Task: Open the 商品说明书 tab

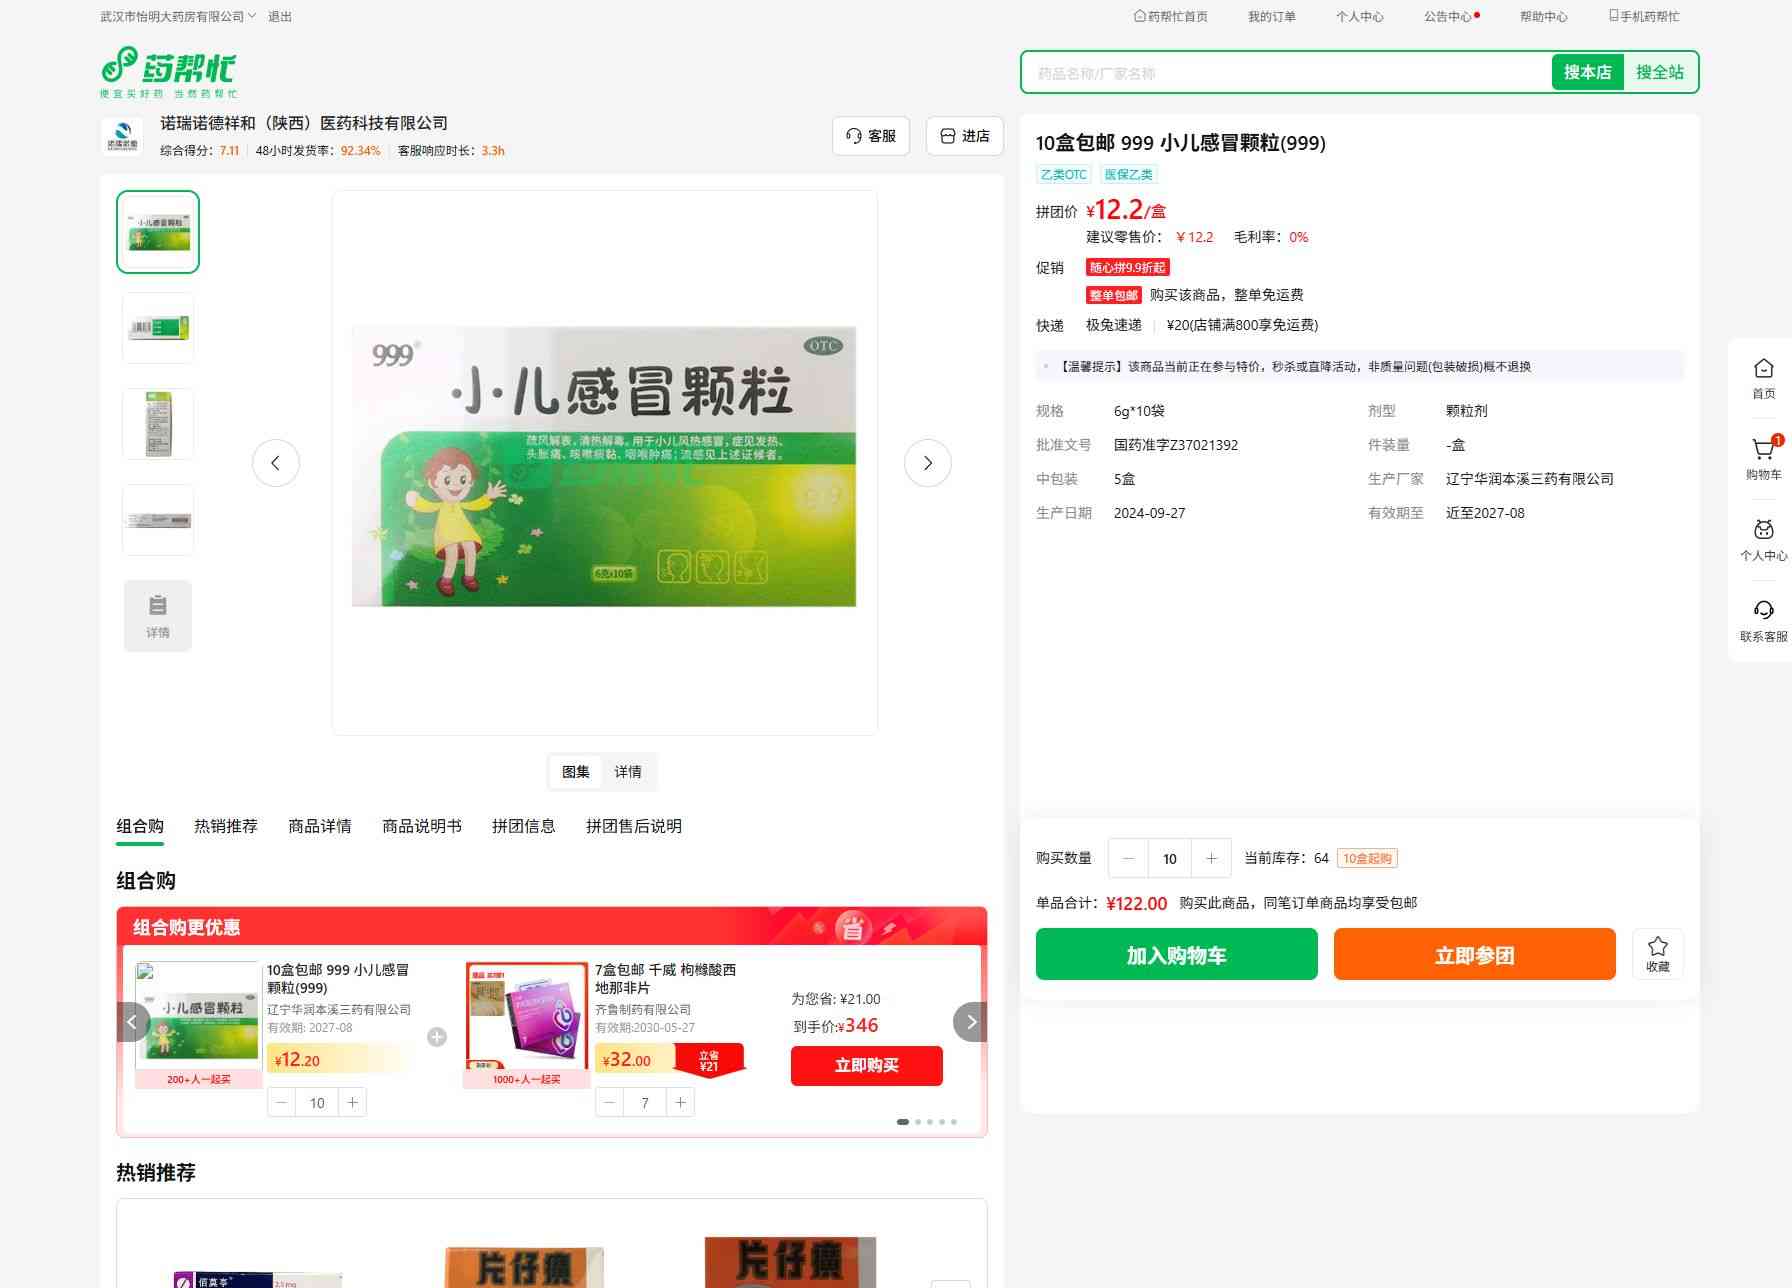Action: coord(421,826)
